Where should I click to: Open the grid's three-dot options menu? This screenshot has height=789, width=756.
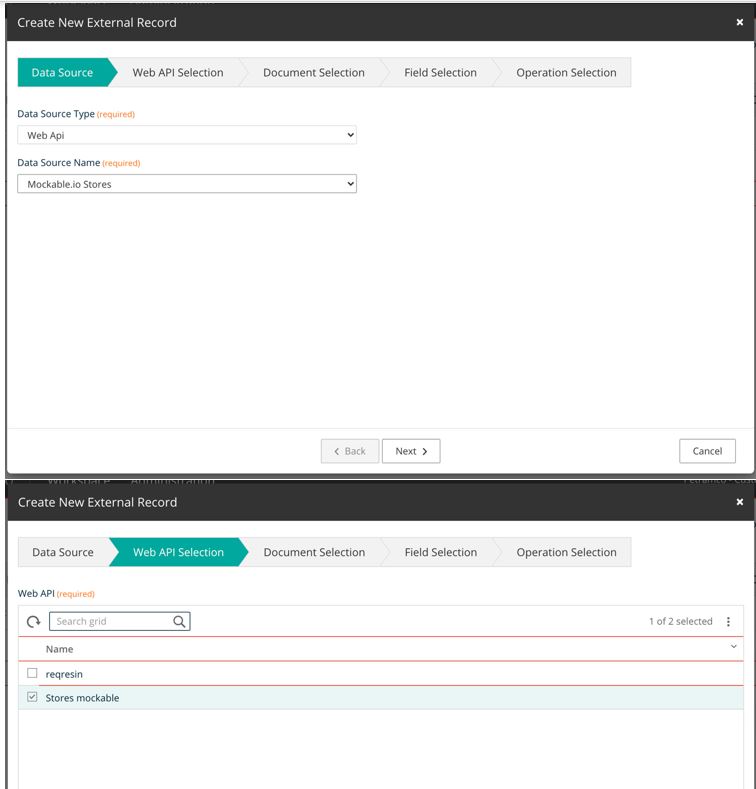(728, 622)
